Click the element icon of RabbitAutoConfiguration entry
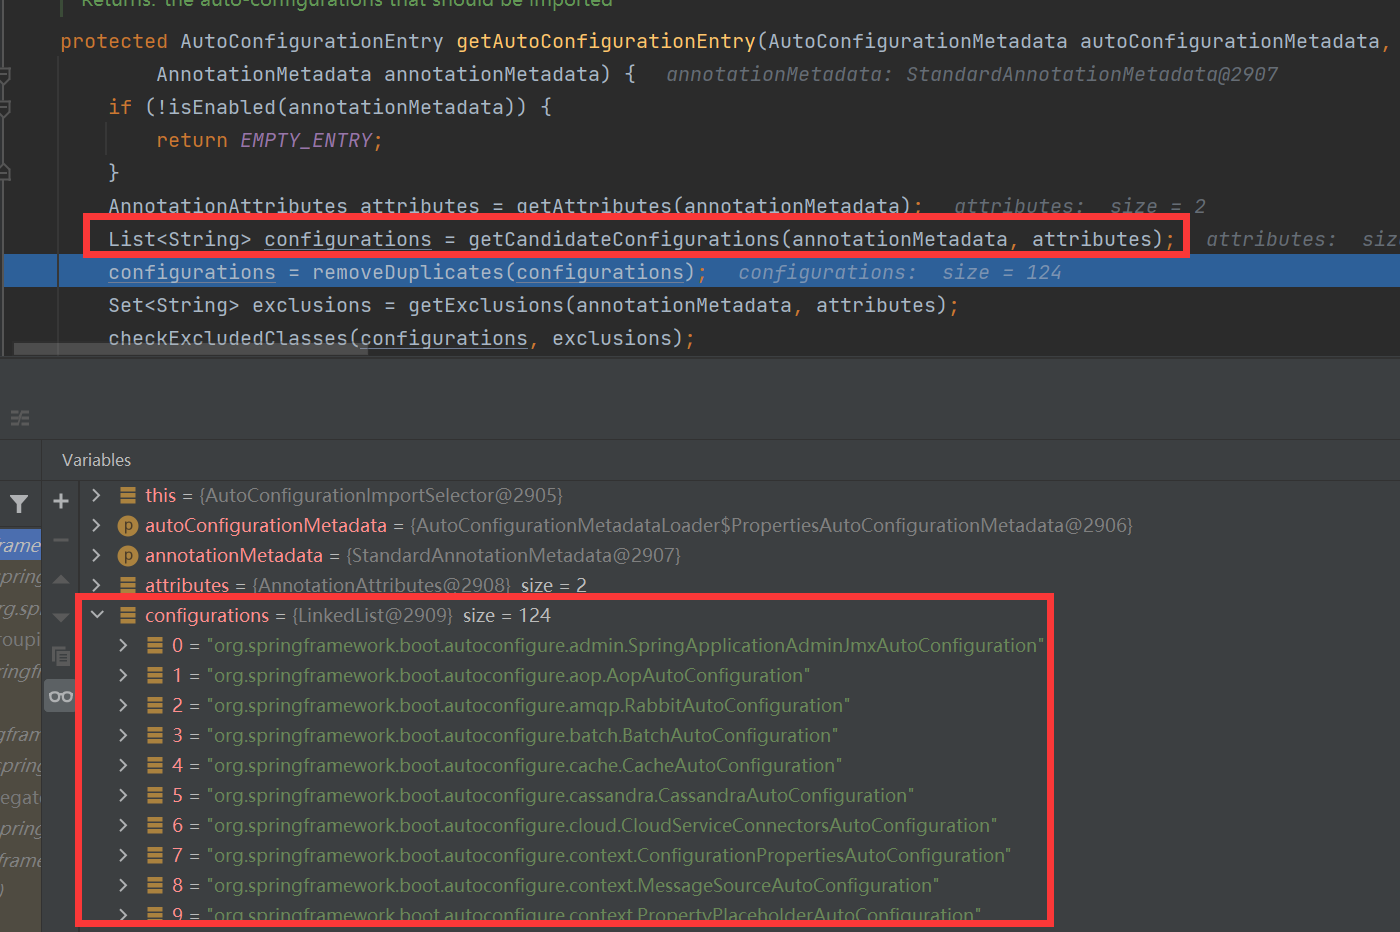This screenshot has width=1400, height=932. (x=155, y=706)
